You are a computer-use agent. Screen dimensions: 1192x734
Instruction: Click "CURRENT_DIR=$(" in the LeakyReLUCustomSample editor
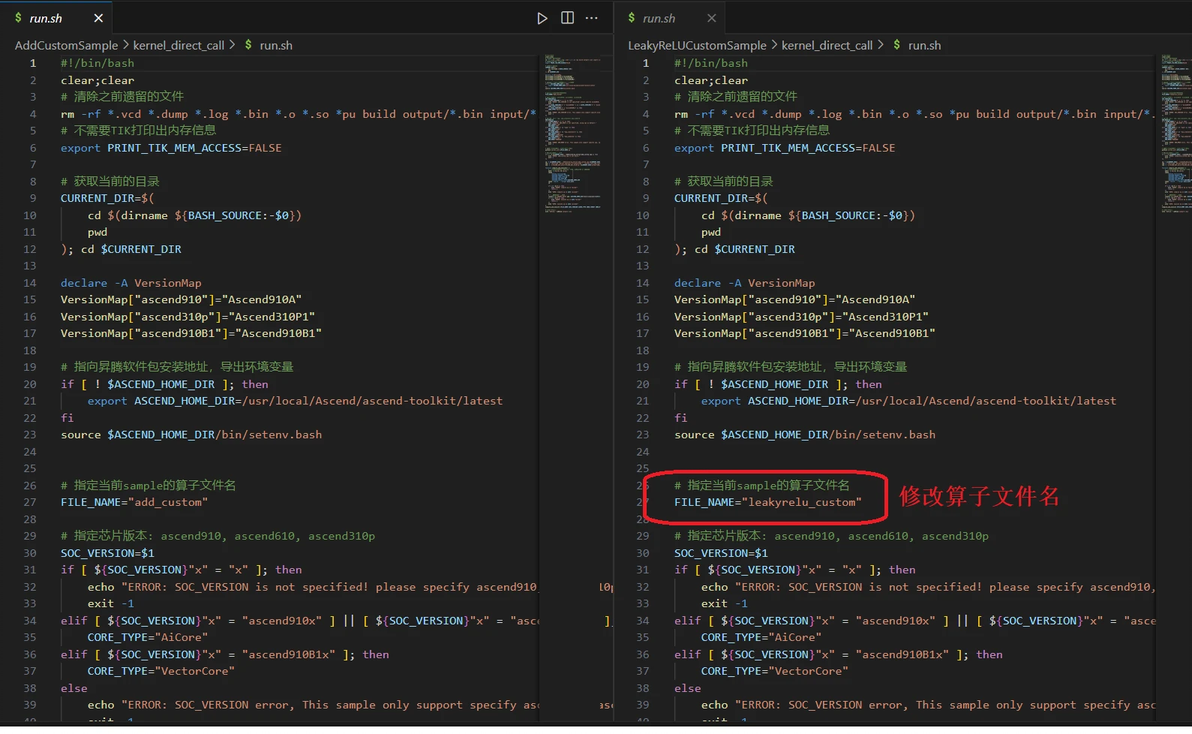721,198
